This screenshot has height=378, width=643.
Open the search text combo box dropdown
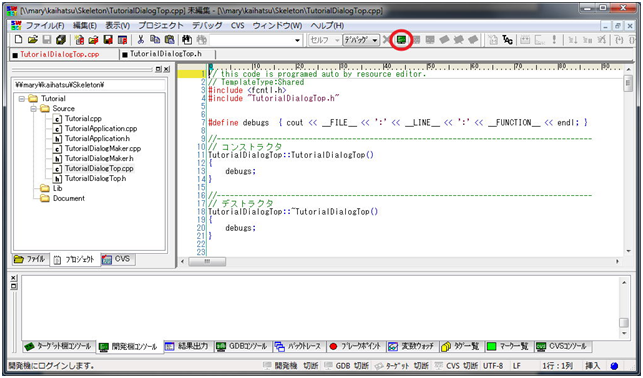coord(298,40)
